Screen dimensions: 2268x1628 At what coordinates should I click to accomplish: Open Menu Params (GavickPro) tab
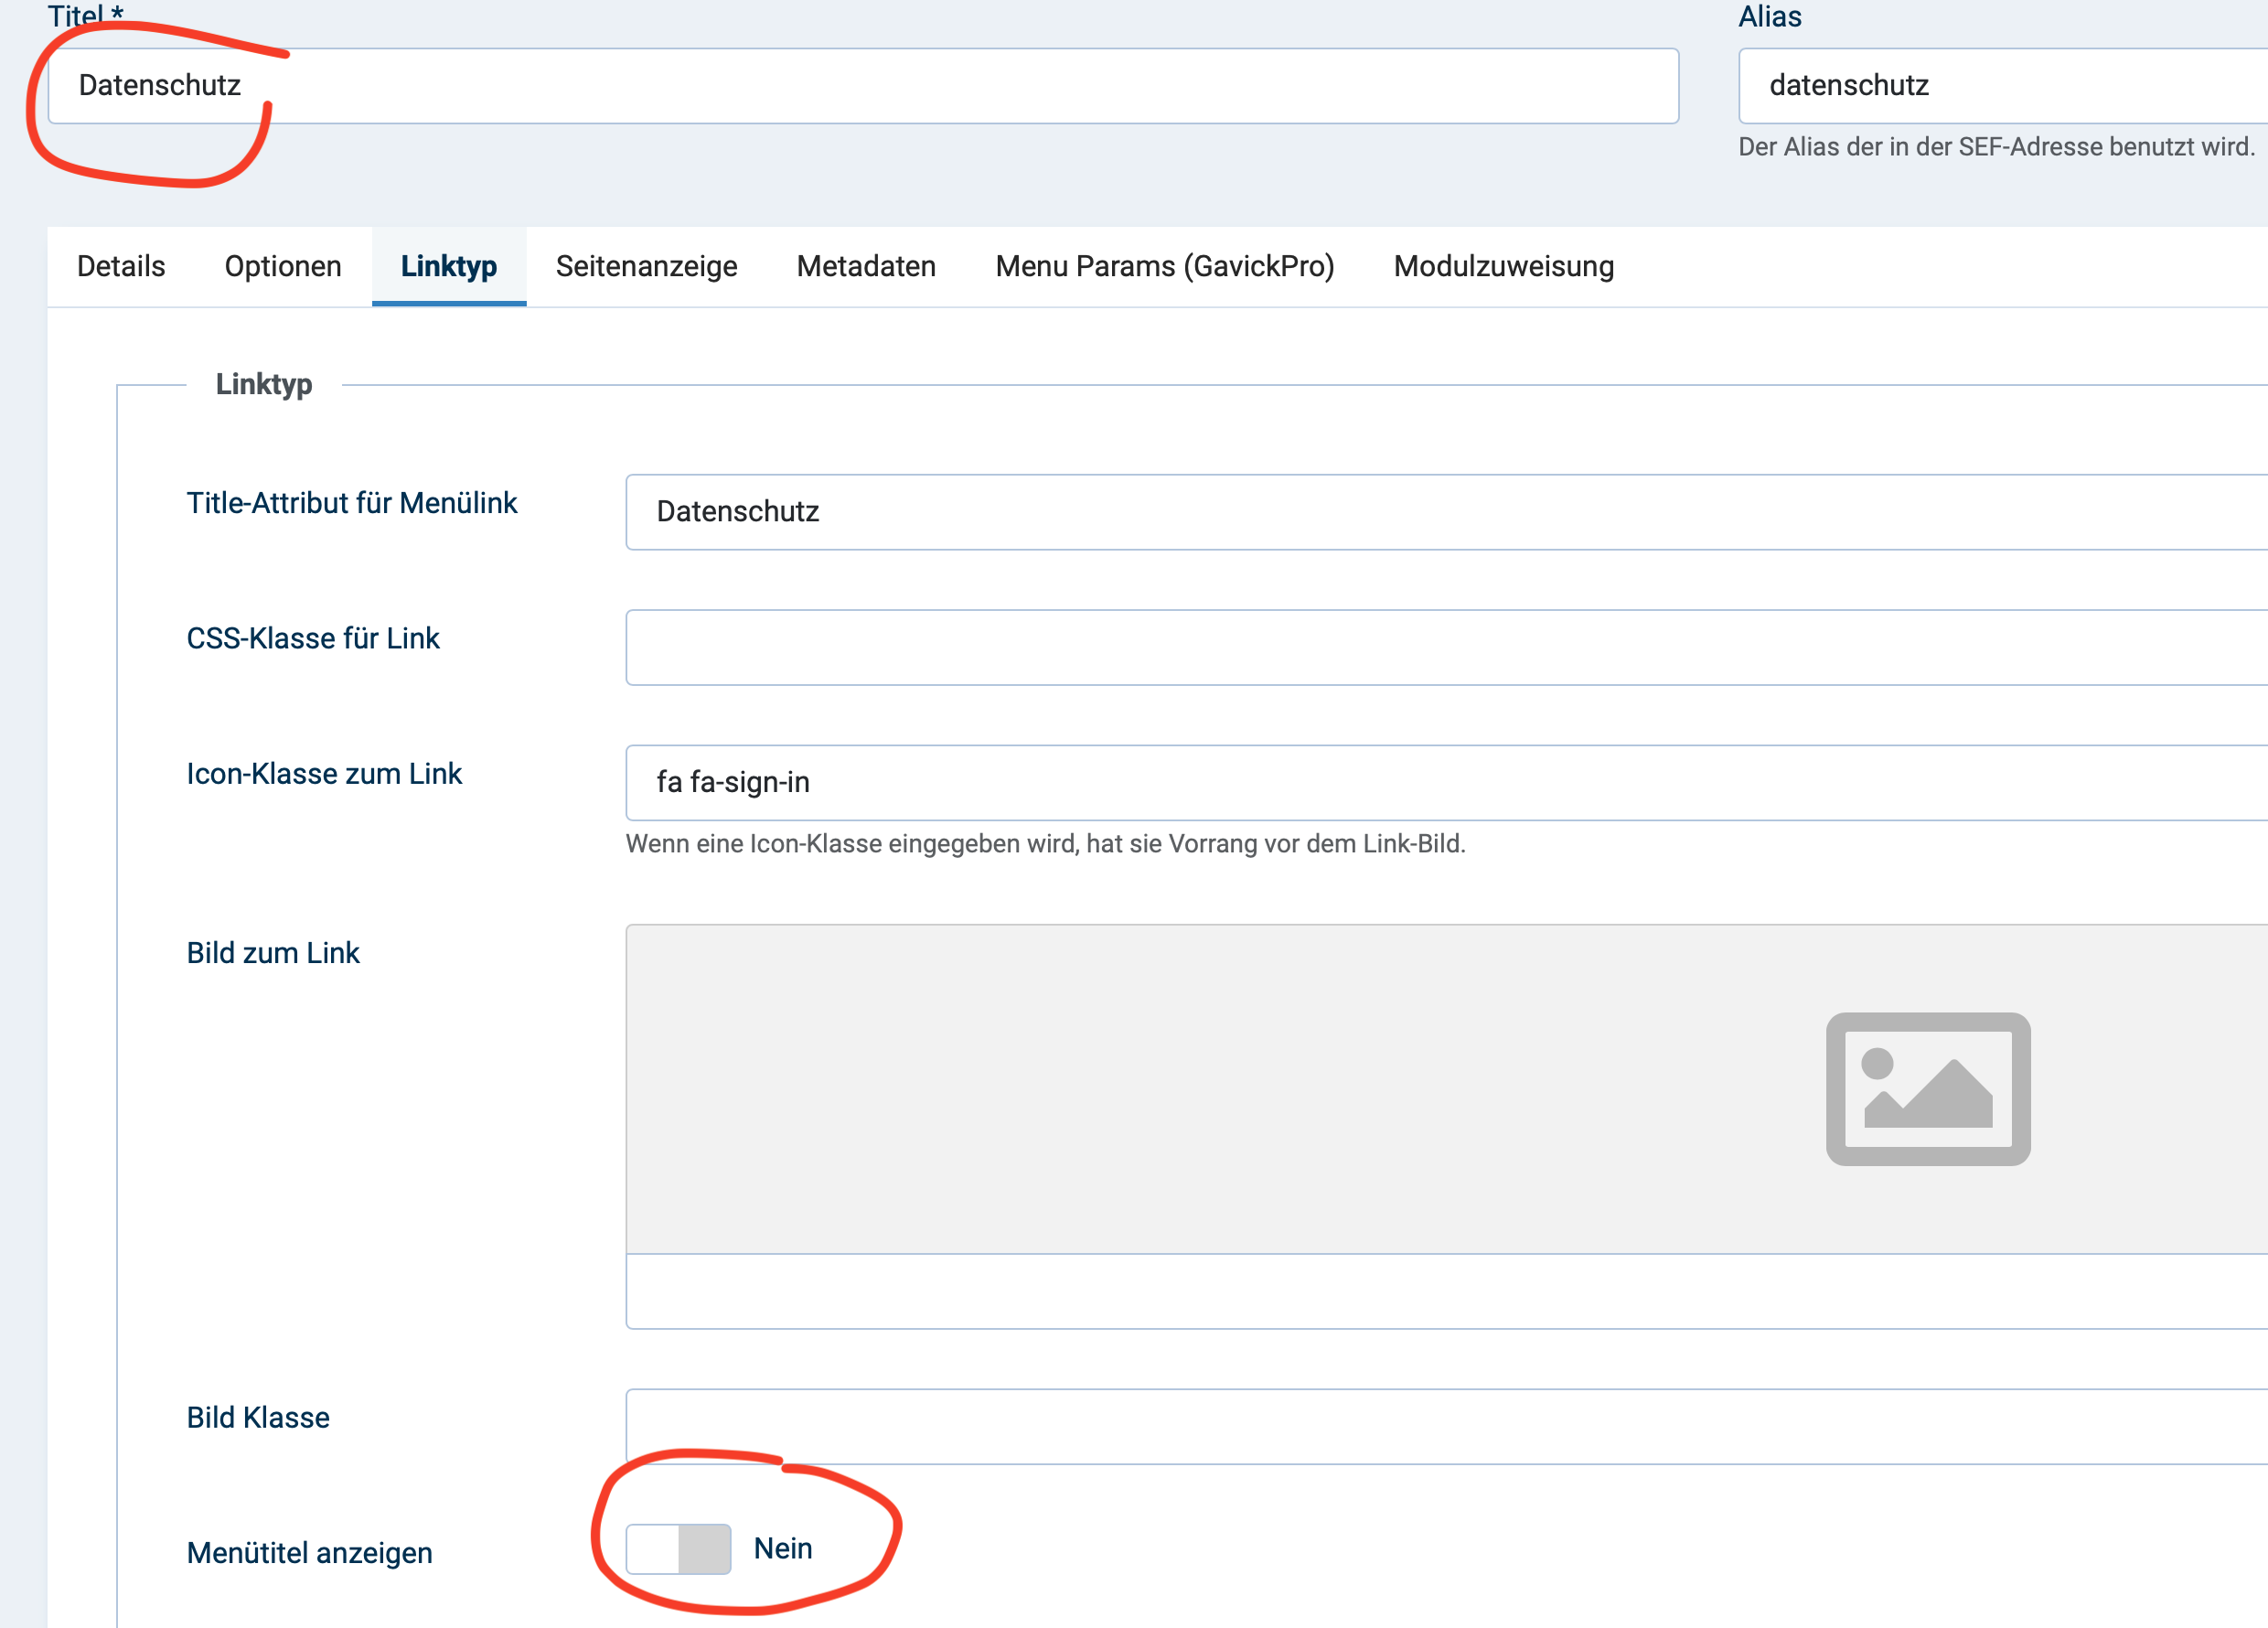pyautogui.click(x=1164, y=266)
